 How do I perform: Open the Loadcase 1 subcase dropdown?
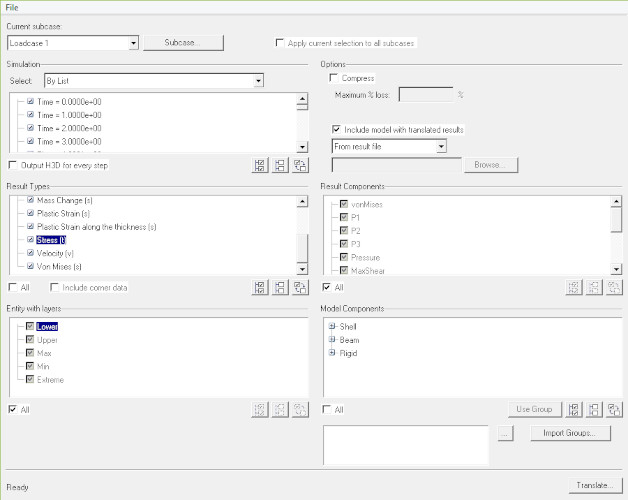coord(133,43)
